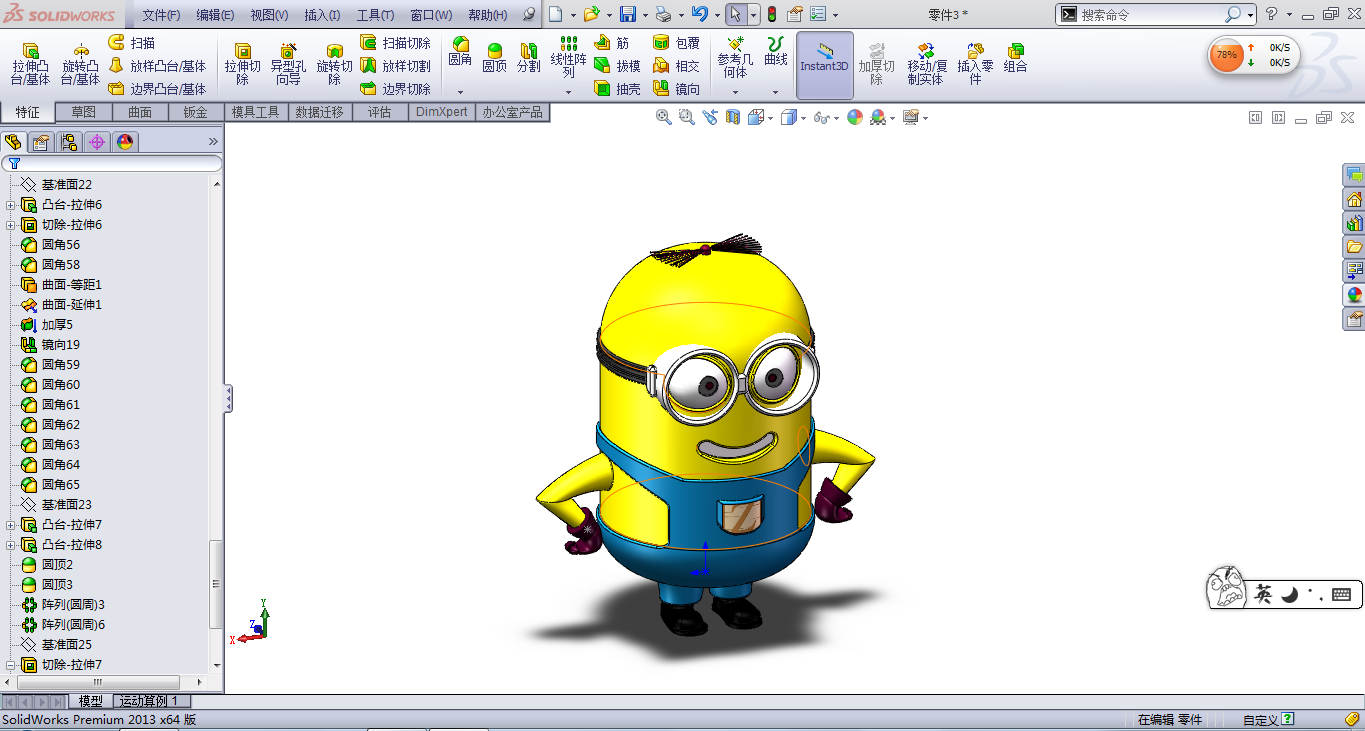This screenshot has height=731, width=1365.
Task: Expand the 凸台-拉伸7 tree node
Action: coord(11,525)
